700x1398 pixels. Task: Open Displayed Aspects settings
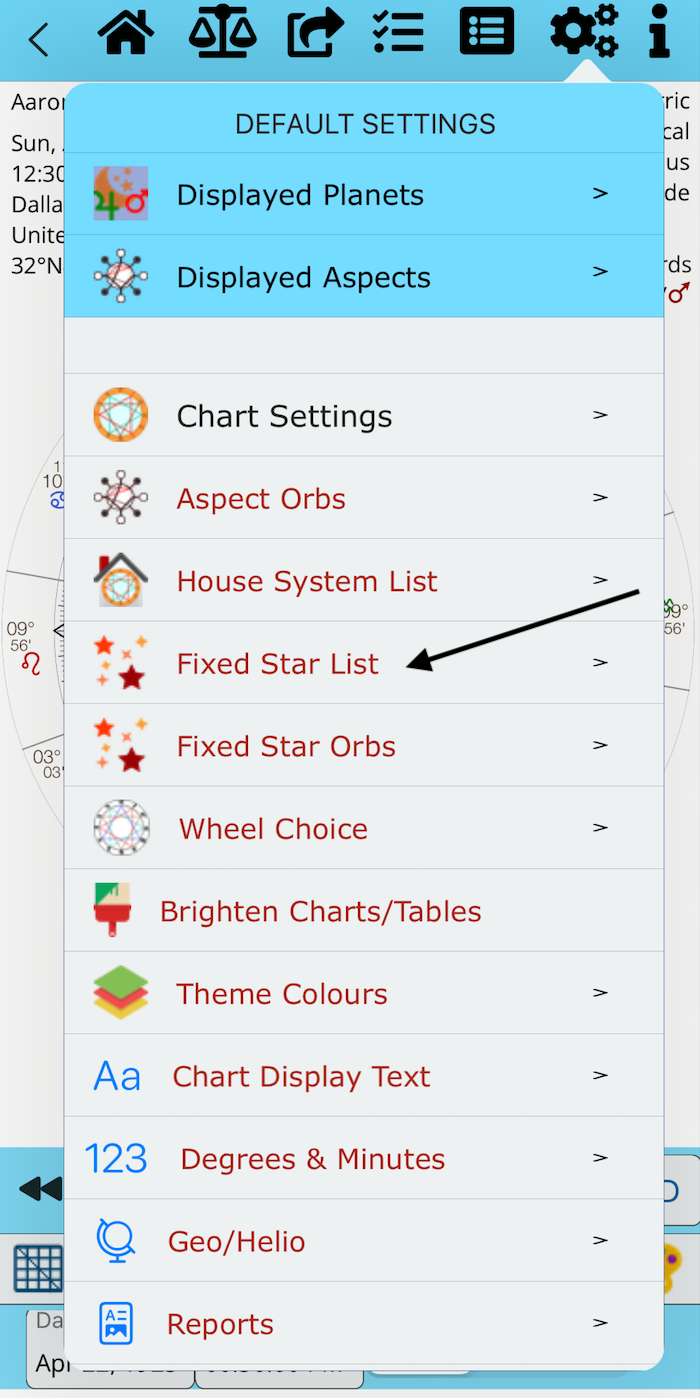tap(303, 277)
